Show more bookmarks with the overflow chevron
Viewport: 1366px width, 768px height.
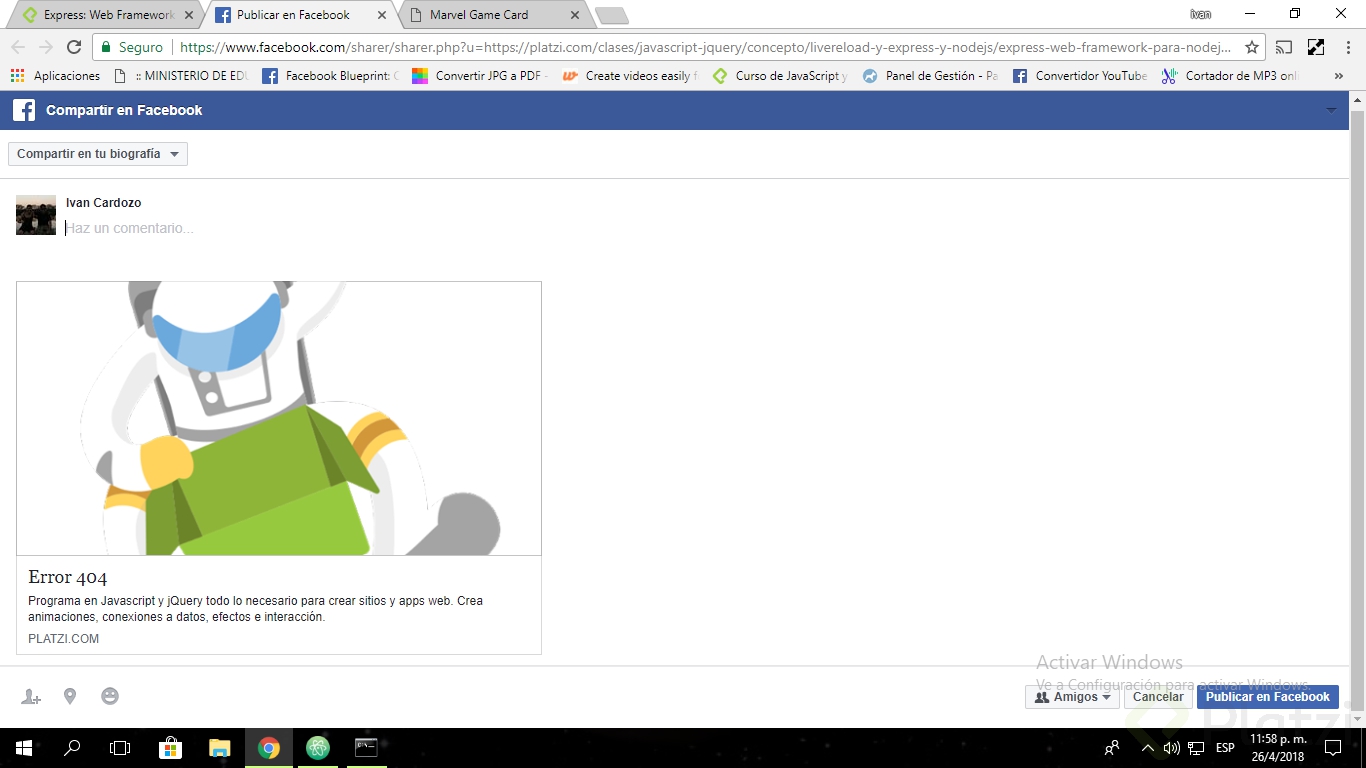[1339, 76]
